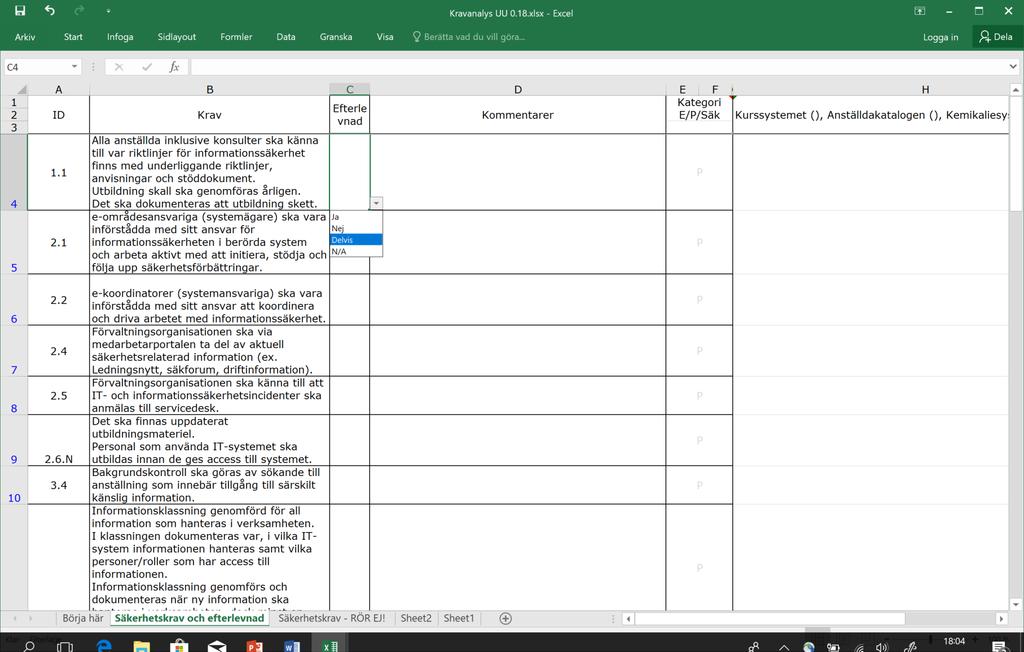Choose 'Ja' from the validation list
Image resolution: width=1024 pixels, height=652 pixels.
tap(356, 217)
